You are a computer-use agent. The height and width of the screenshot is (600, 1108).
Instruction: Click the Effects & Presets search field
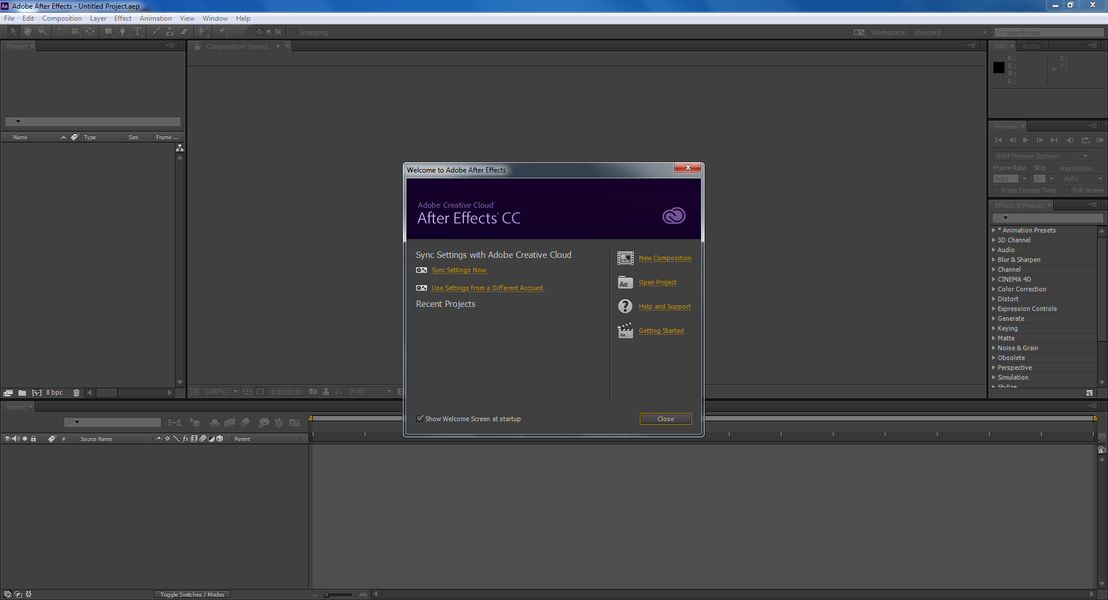click(x=1047, y=218)
